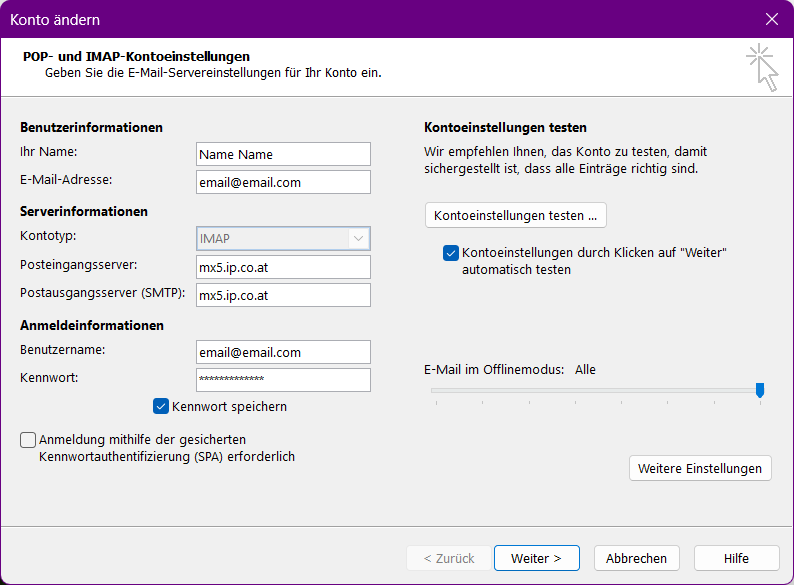
Task: Uncheck the Kennwort speichern checkbox
Action: pos(160,406)
